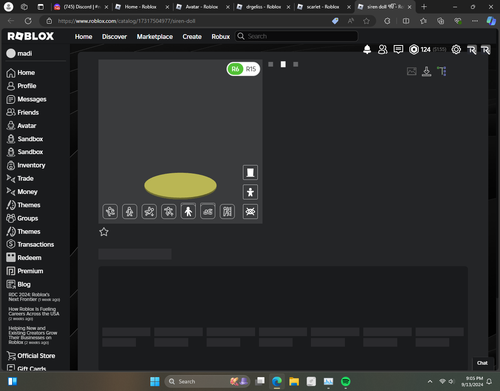Click the picture icon beside download
The width and height of the screenshot is (500, 391).
(x=412, y=71)
